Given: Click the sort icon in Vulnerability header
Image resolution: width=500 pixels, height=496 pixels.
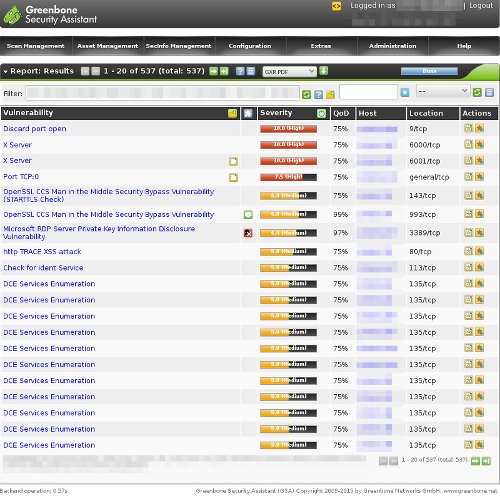Looking at the screenshot, I should 233,113.
